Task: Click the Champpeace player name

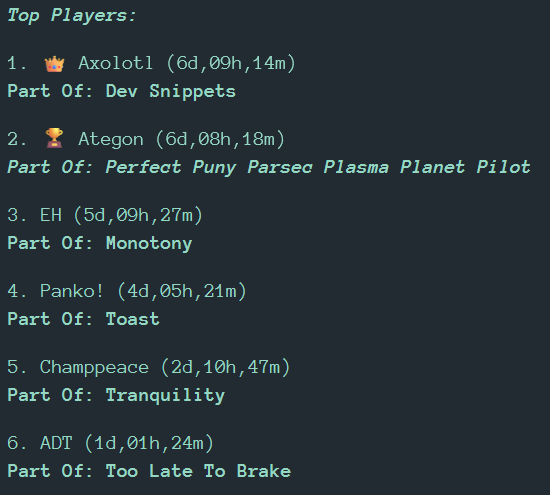Action: tap(94, 368)
